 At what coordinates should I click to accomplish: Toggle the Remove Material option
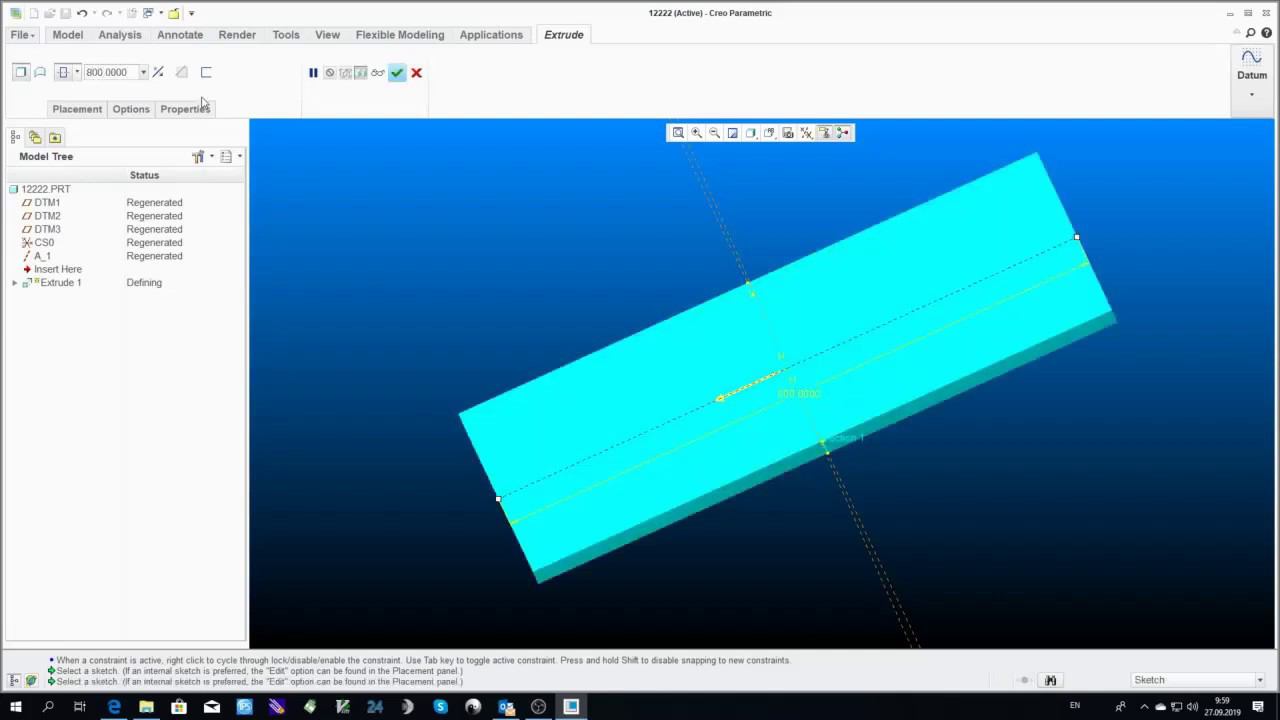click(x=182, y=72)
